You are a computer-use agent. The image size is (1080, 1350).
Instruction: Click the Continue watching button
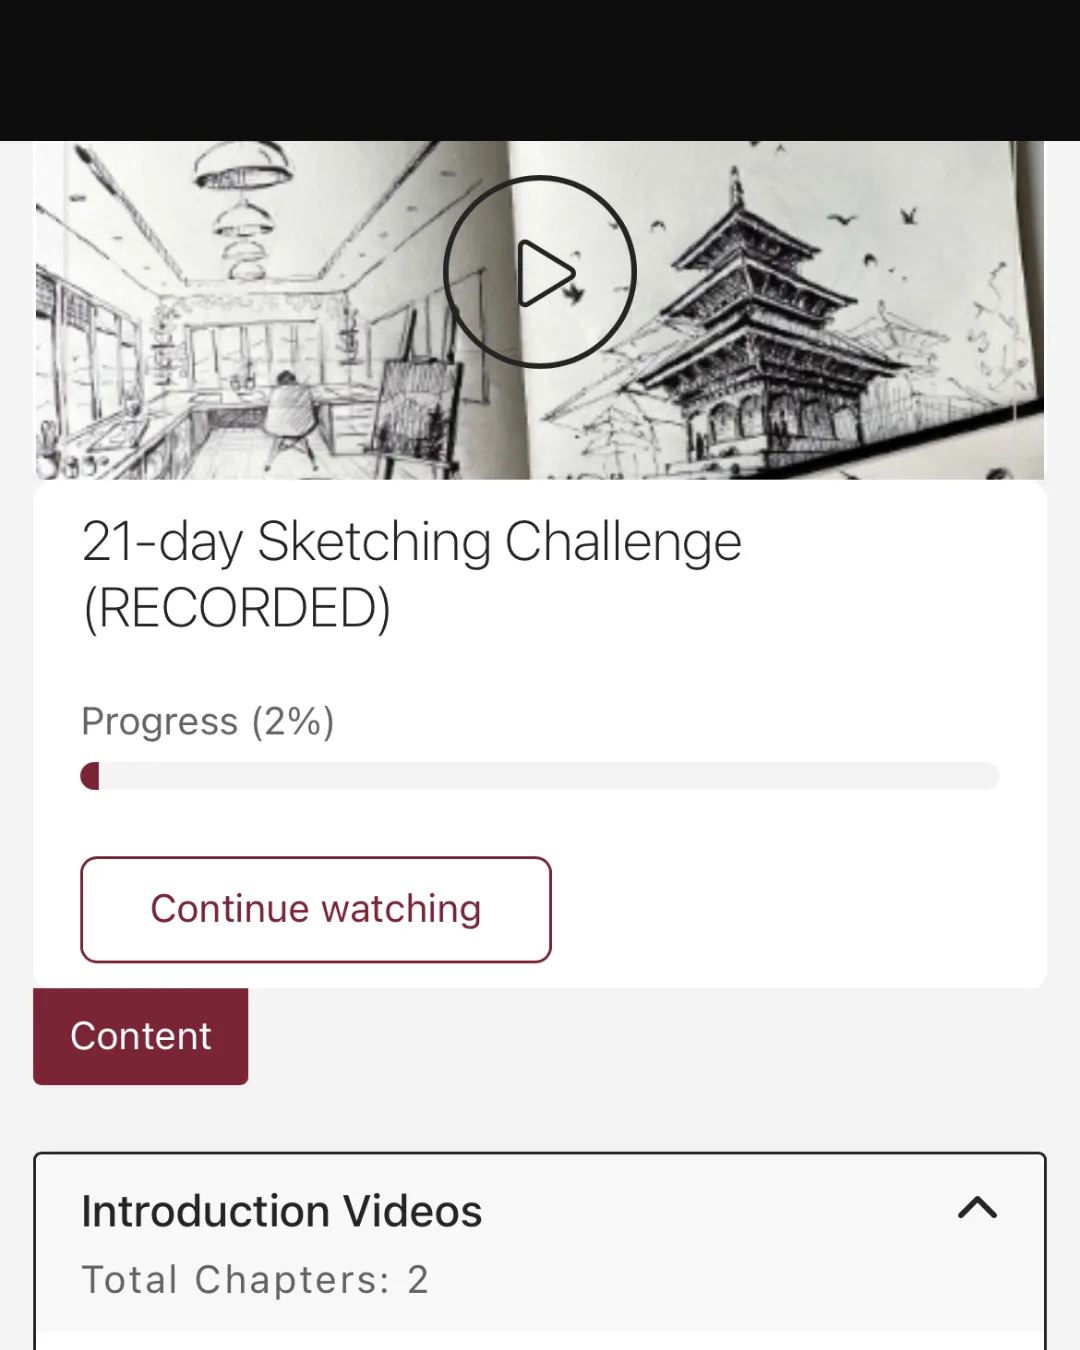(x=316, y=909)
